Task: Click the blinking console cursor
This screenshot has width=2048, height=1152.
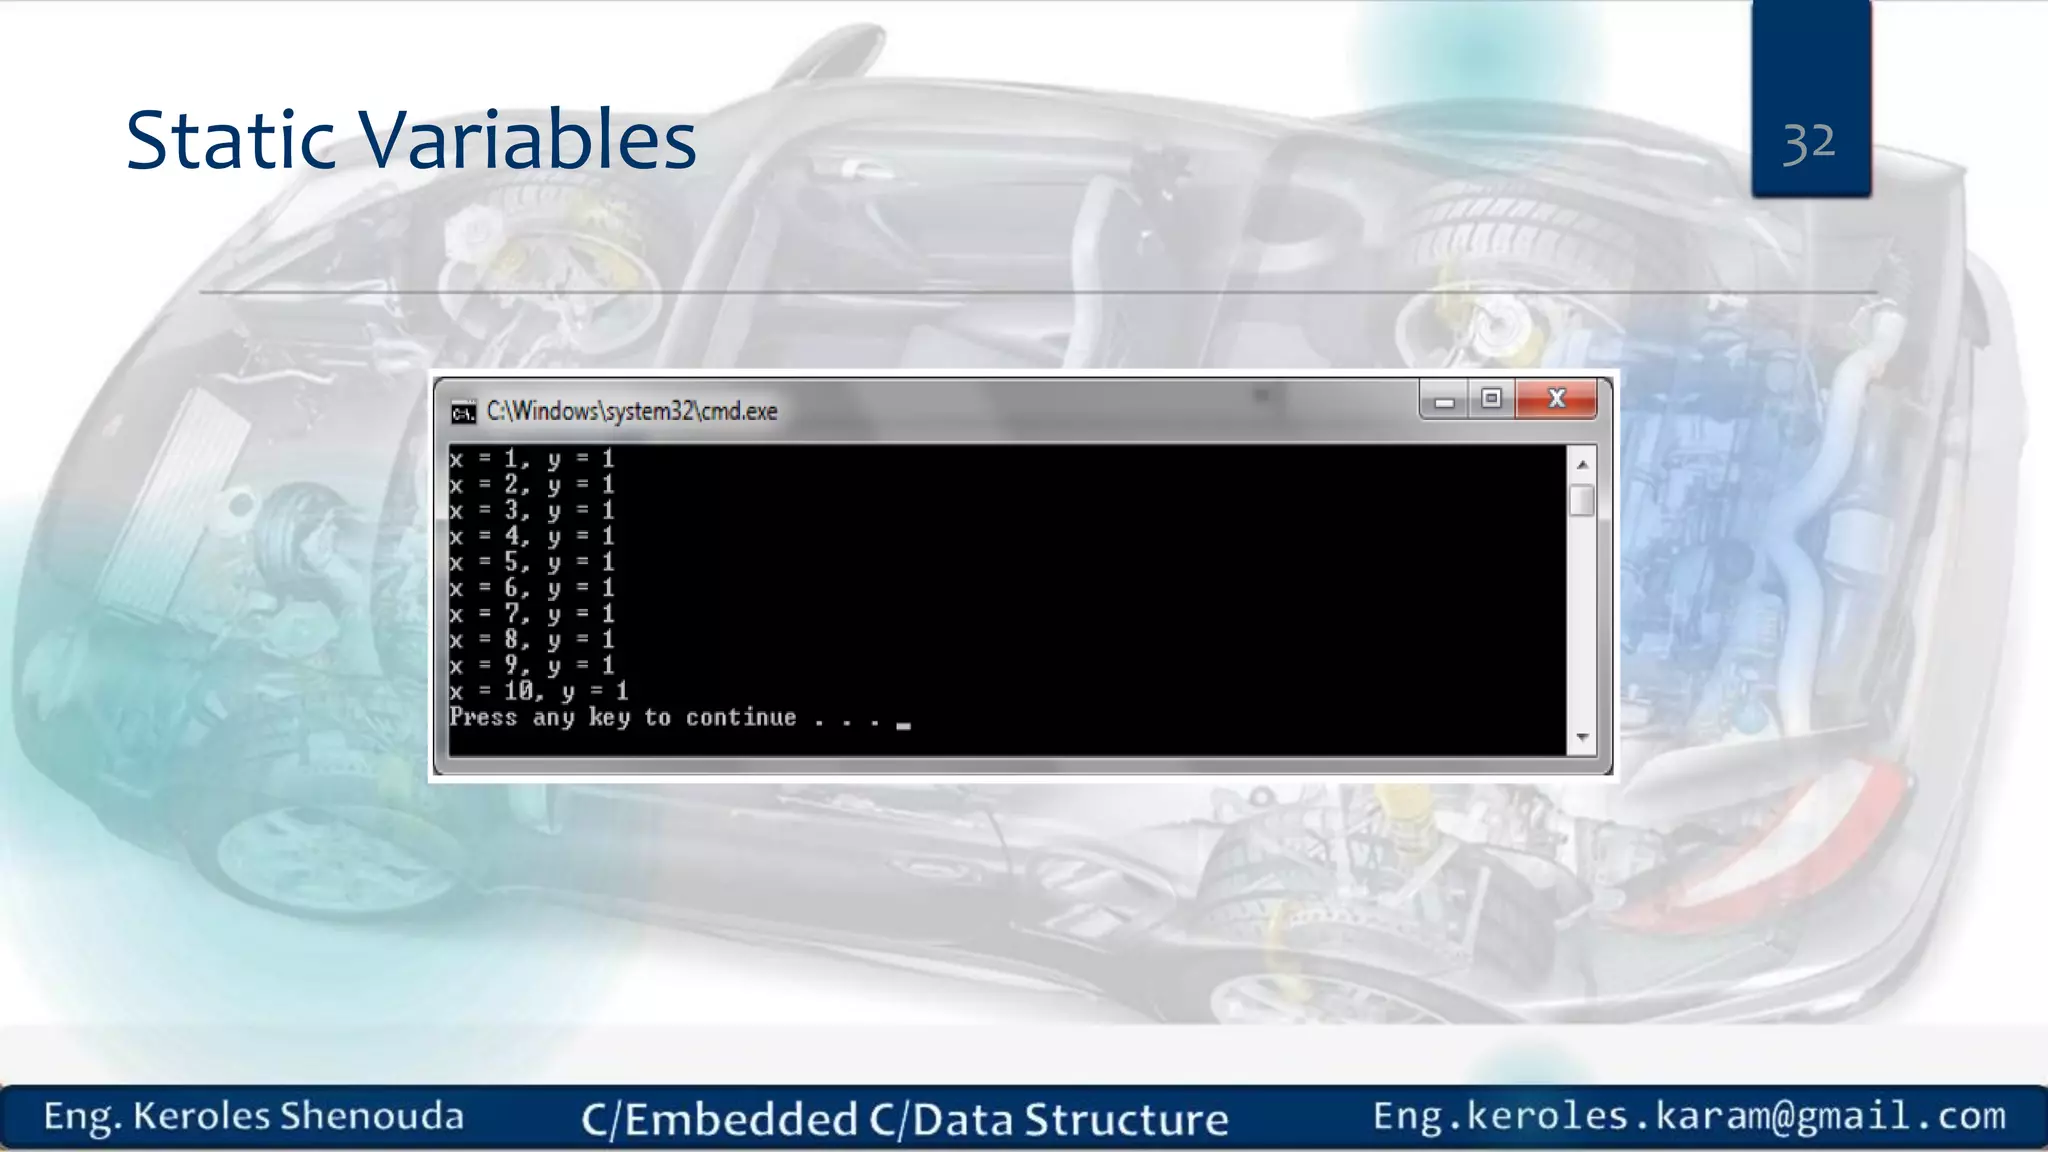Action: 903,726
